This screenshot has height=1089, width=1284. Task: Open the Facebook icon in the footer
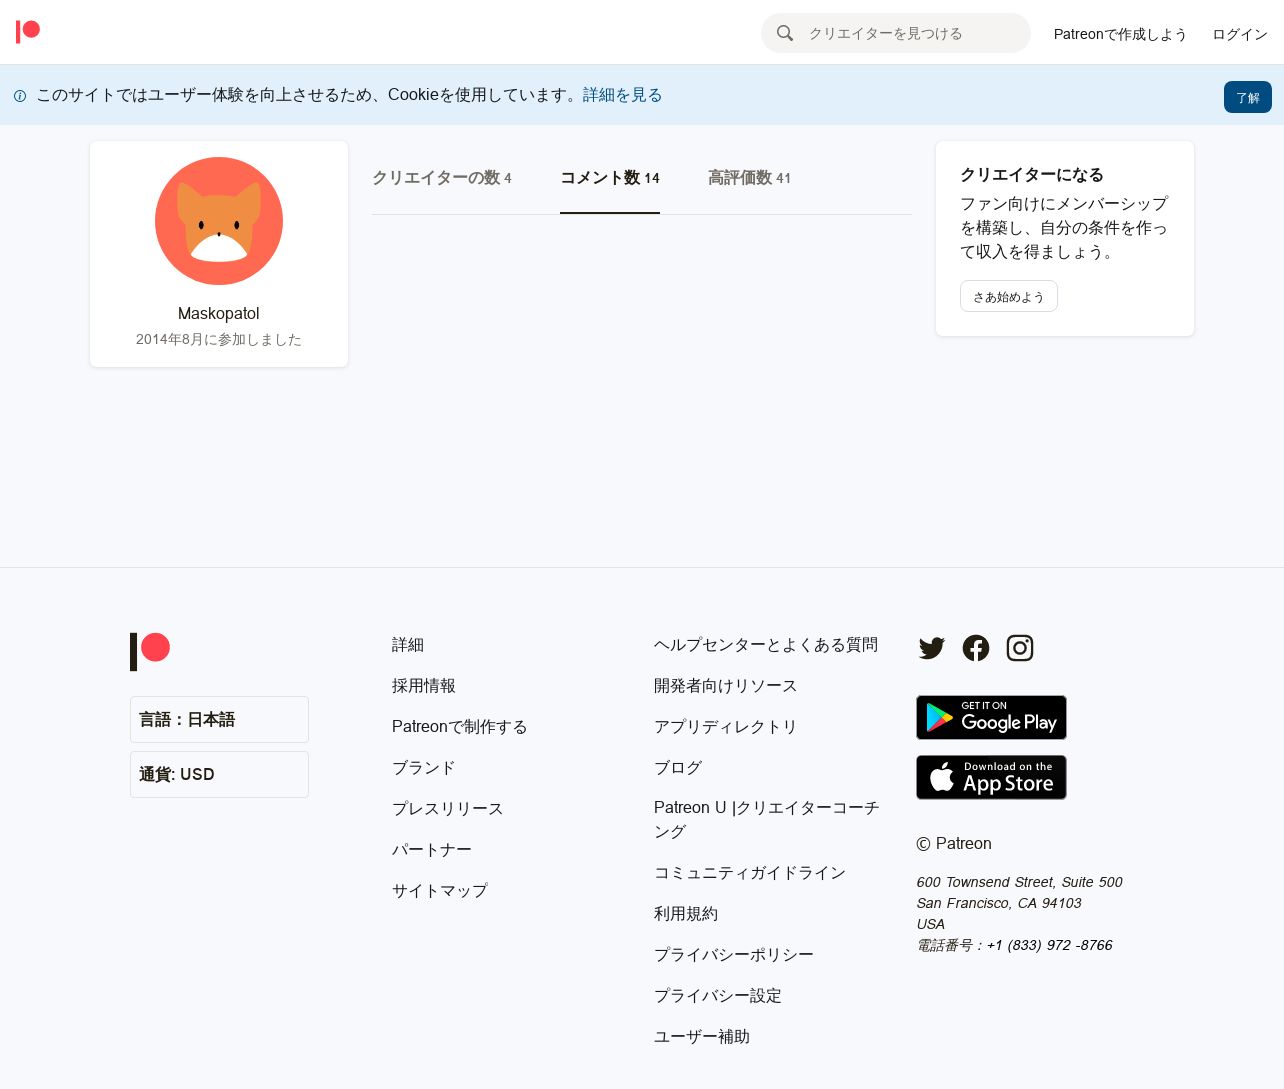pyautogui.click(x=976, y=648)
